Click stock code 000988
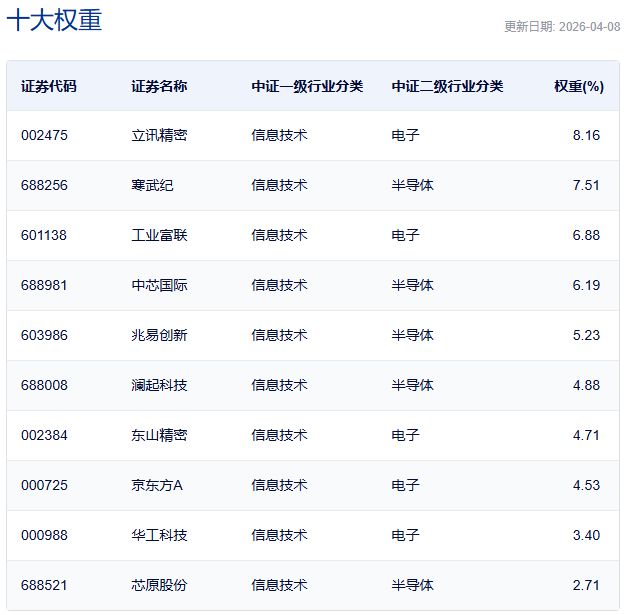 click(x=44, y=535)
